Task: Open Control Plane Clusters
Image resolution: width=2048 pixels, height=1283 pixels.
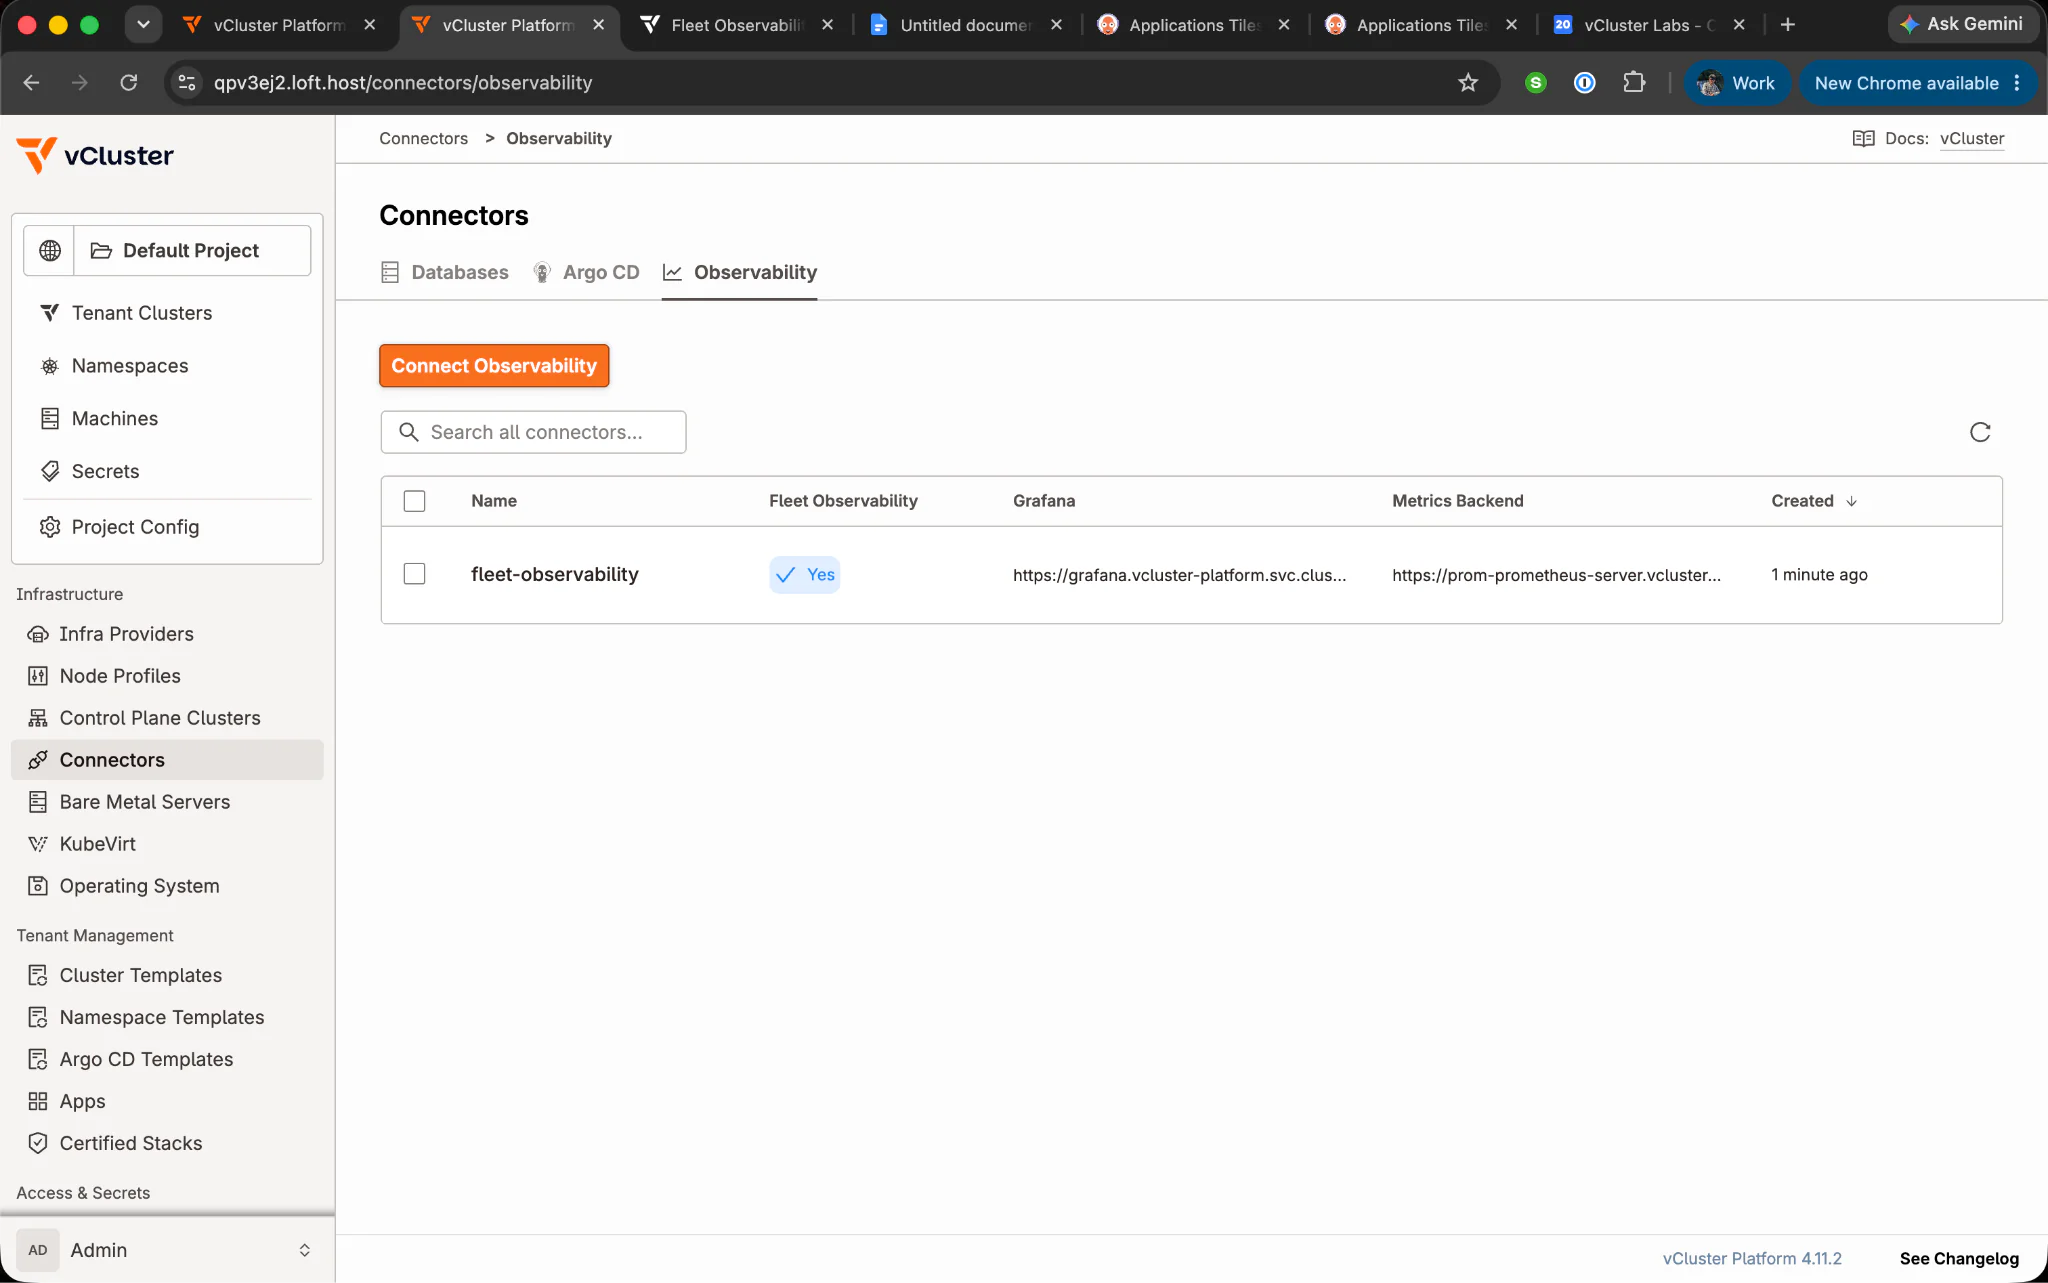Action: 160,718
